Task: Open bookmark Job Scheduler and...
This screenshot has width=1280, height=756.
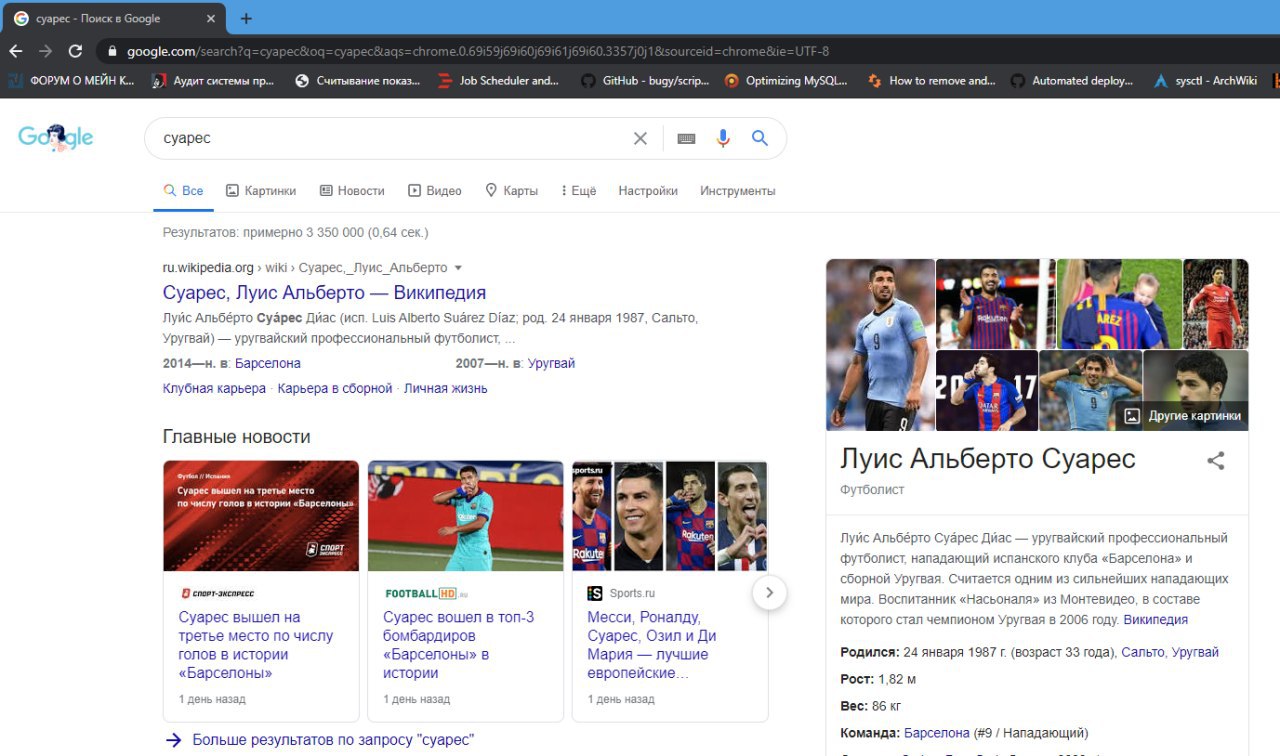Action: pos(500,81)
